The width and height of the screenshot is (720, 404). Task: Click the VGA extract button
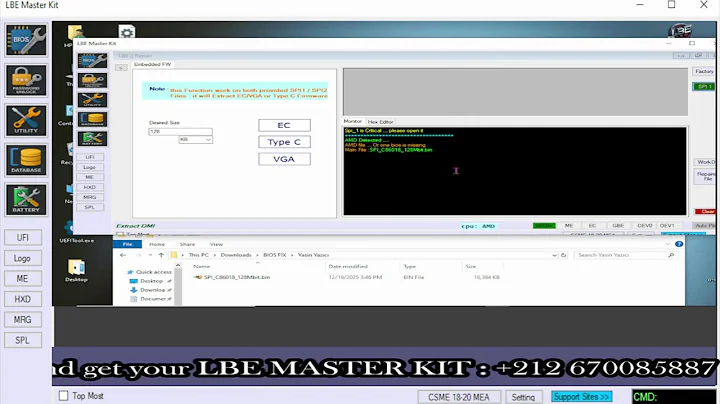[x=284, y=159]
